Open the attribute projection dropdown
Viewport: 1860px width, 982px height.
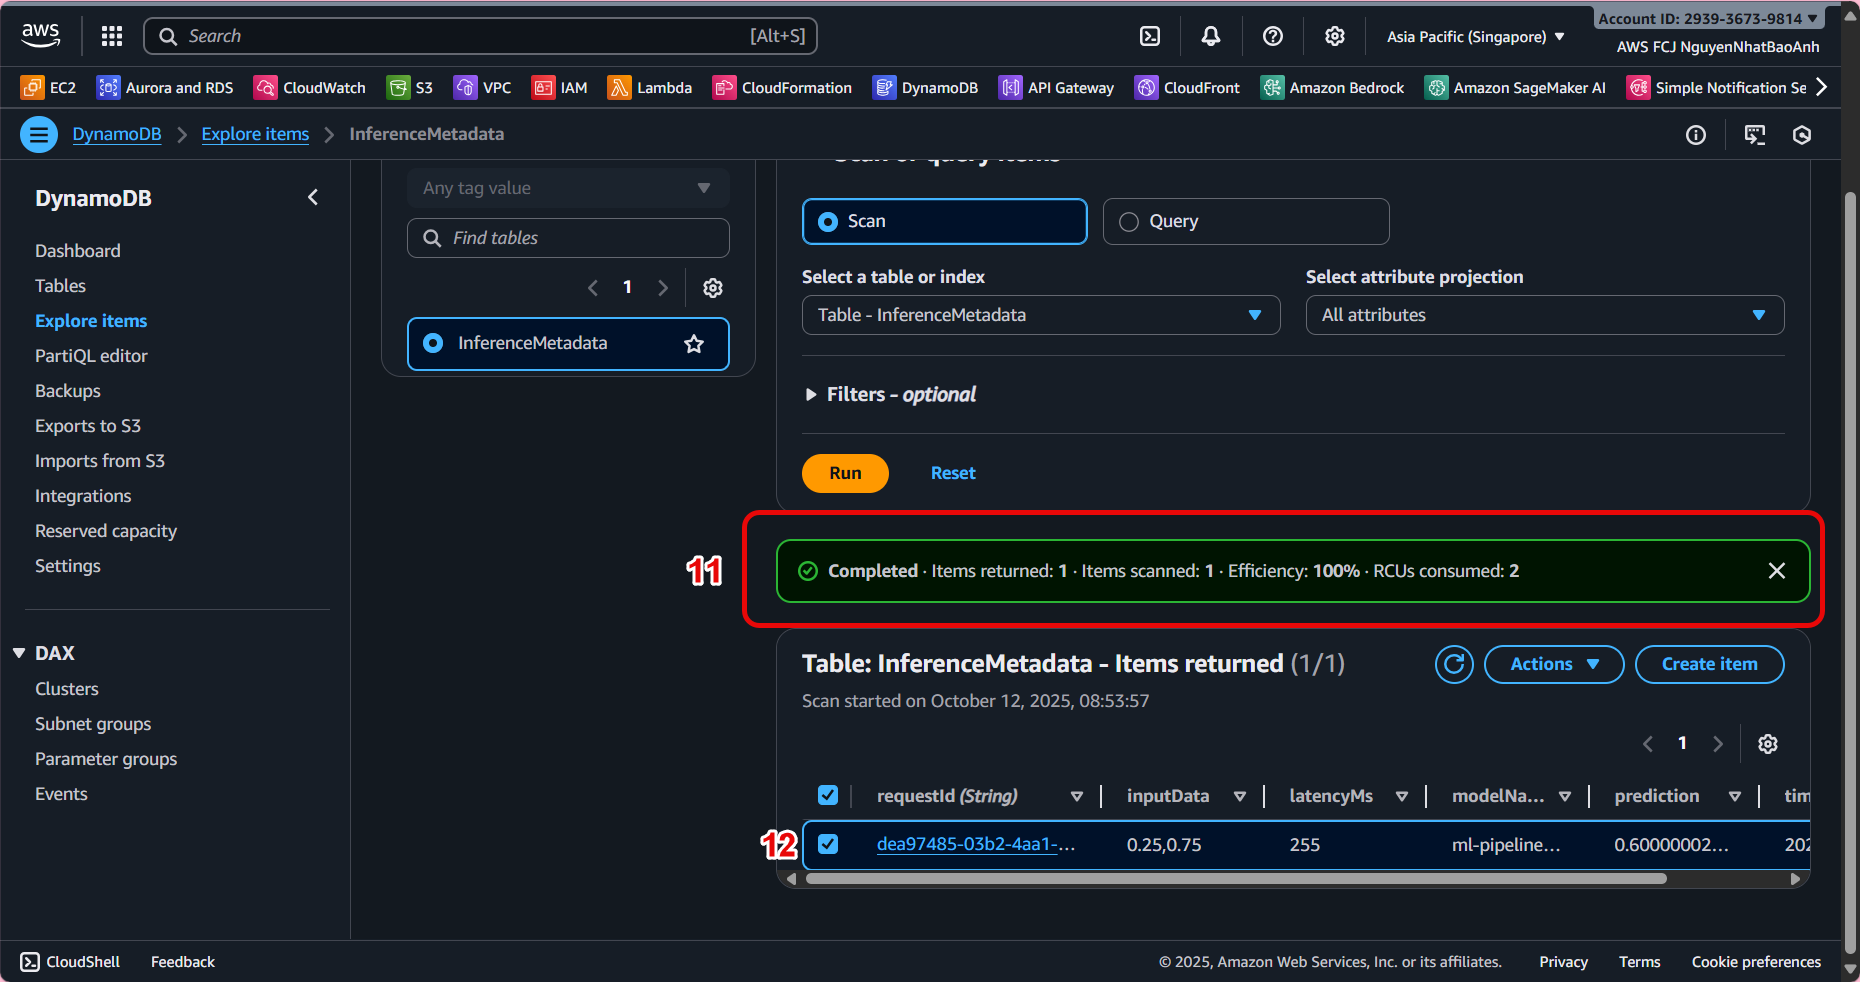click(1545, 315)
